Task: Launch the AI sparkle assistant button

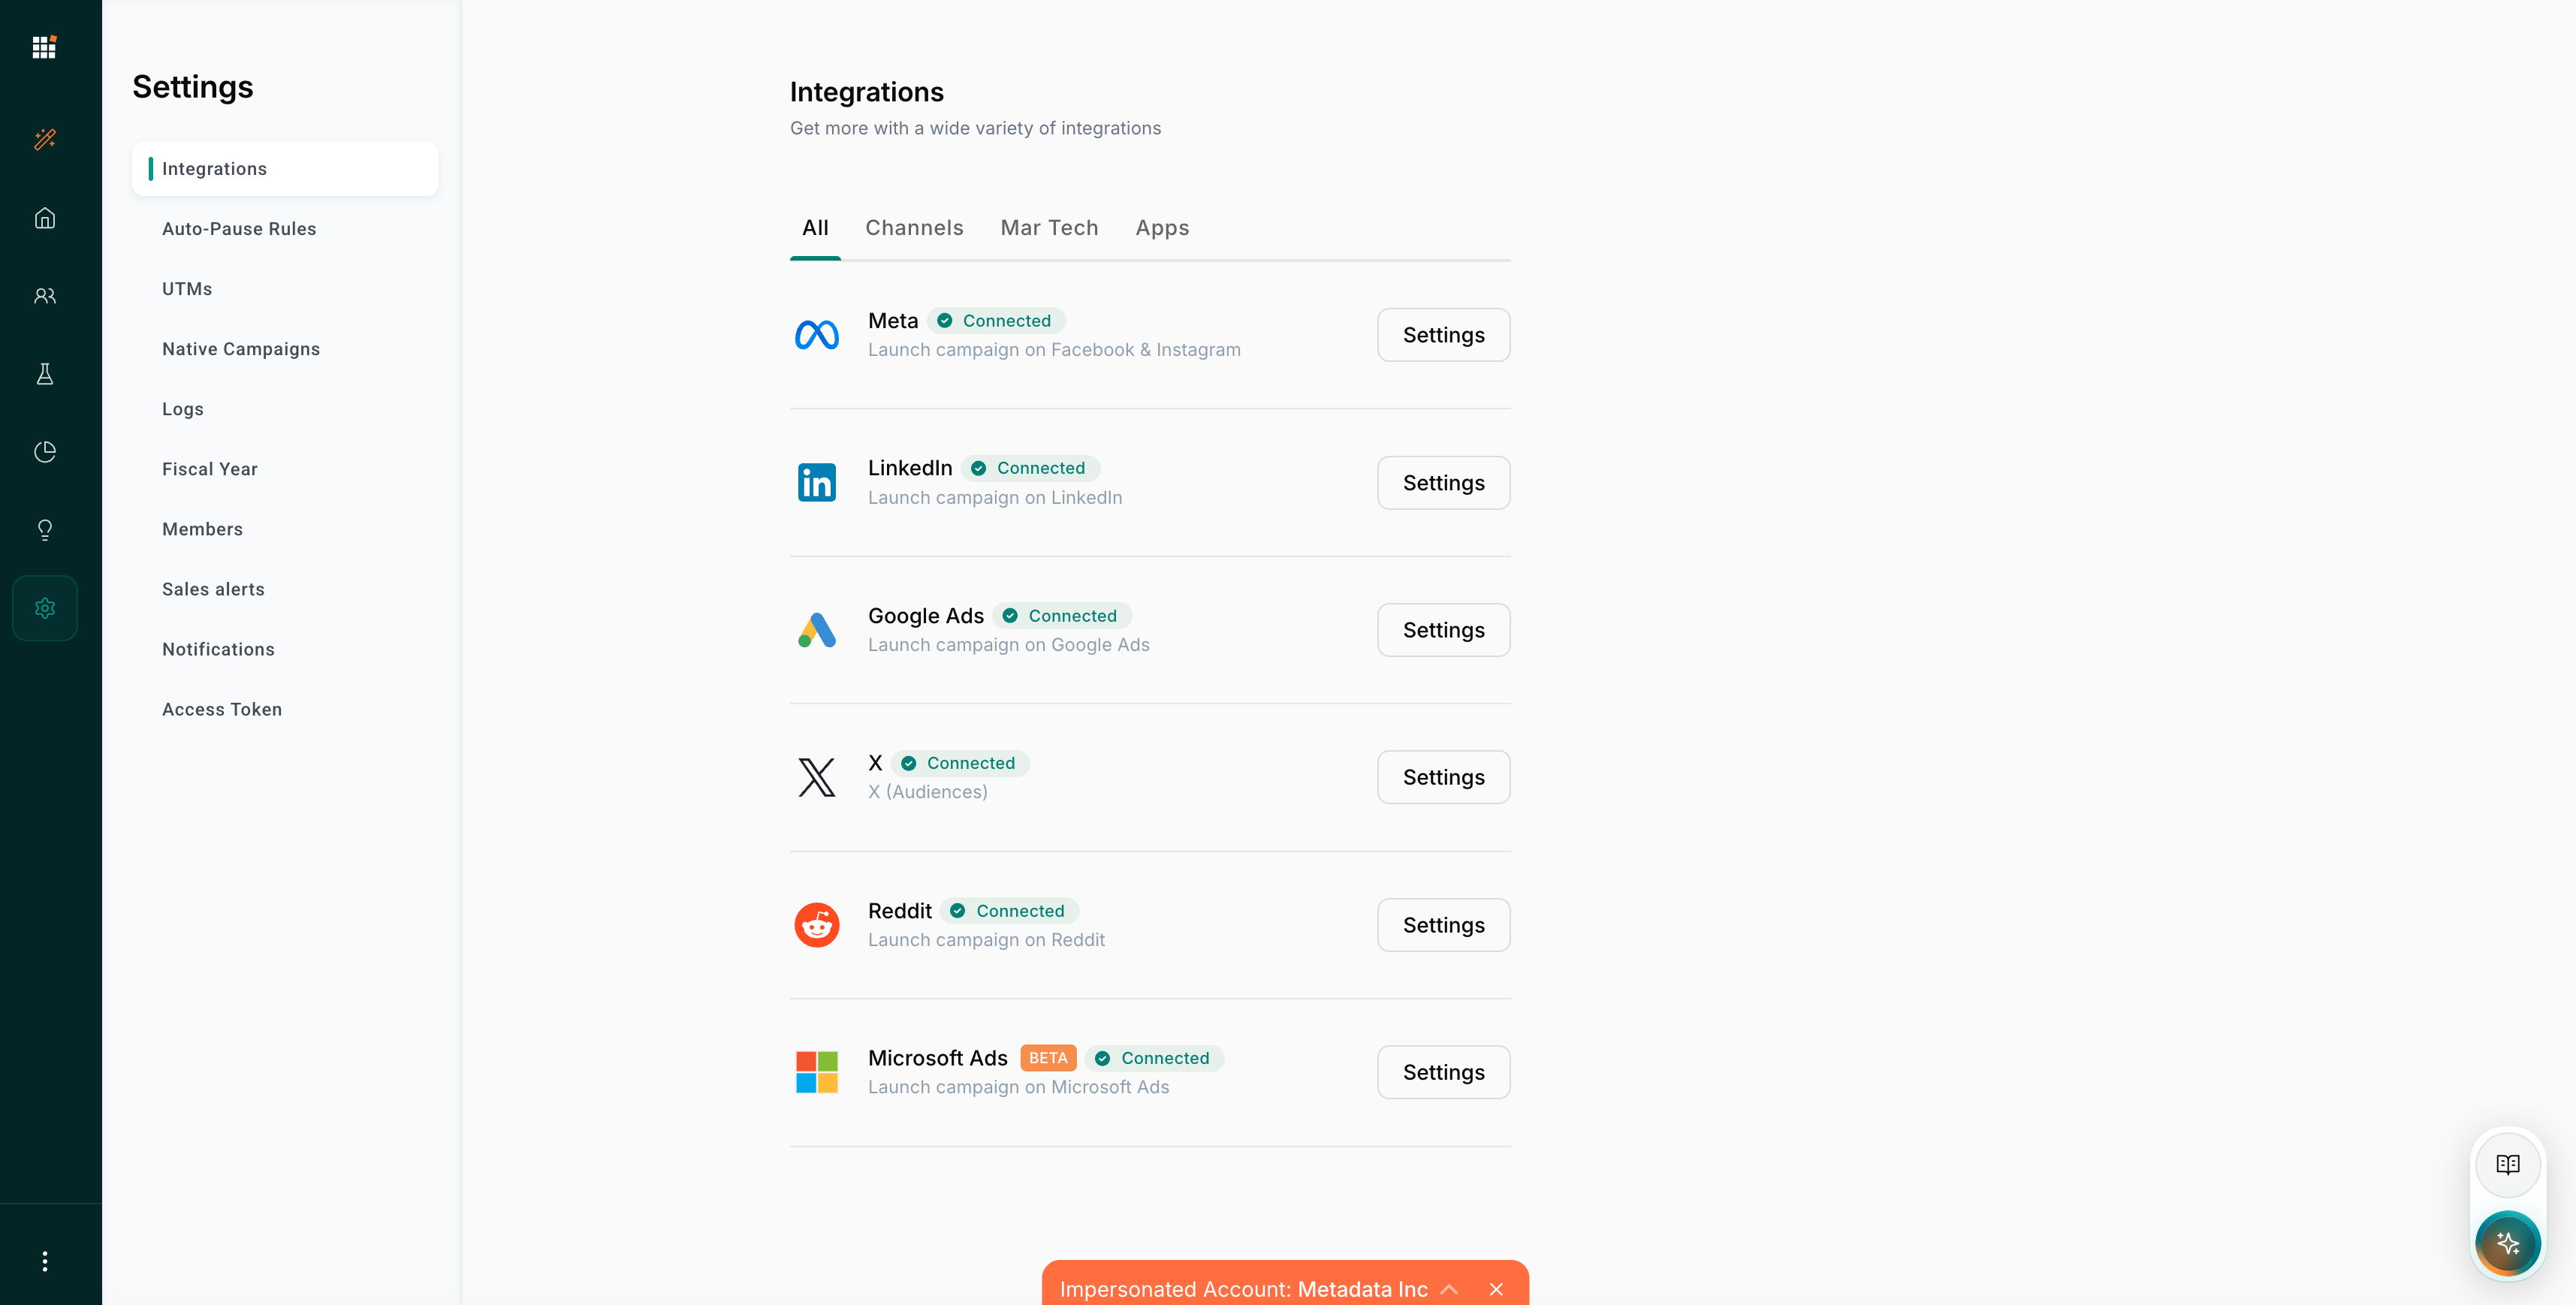Action: [x=2507, y=1244]
